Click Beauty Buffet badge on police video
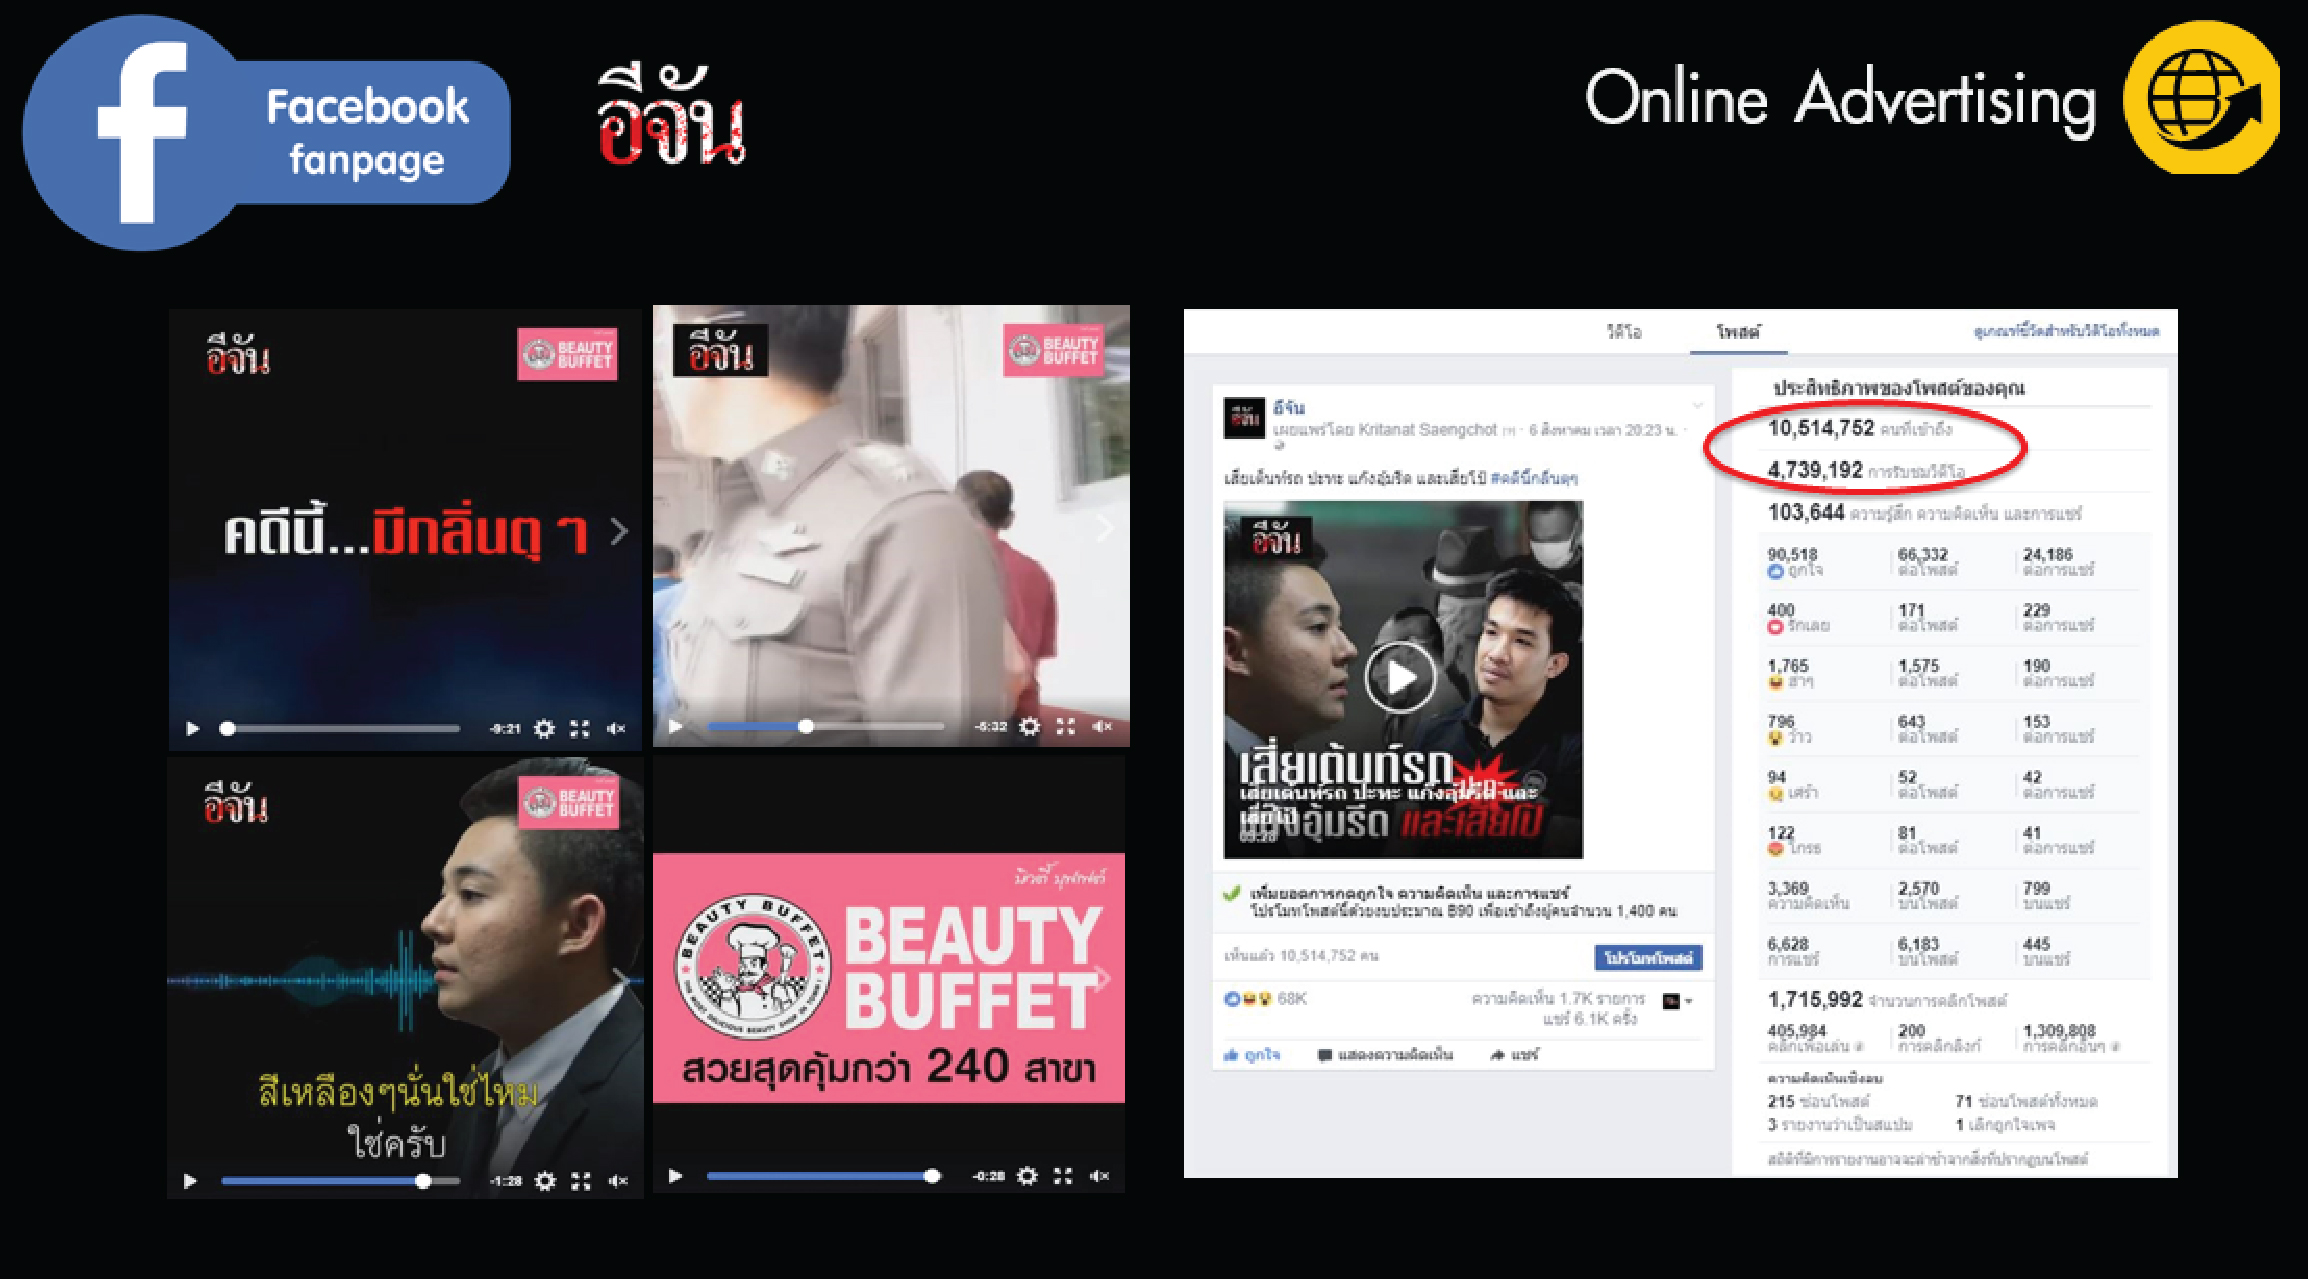2308x1279 pixels. tap(1054, 350)
